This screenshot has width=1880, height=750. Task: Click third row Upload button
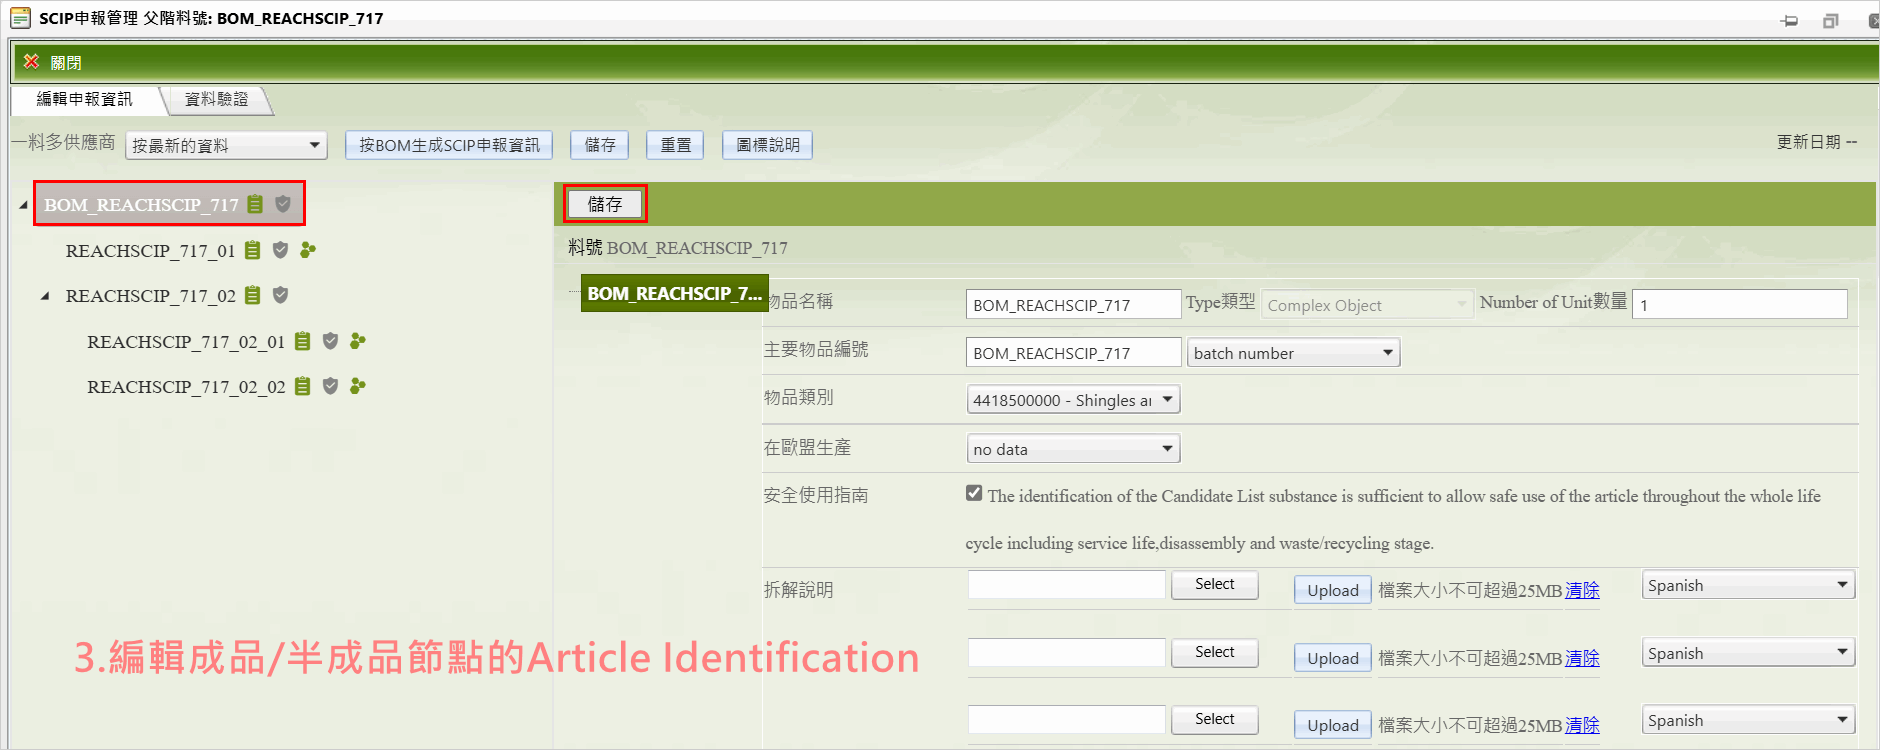point(1333,725)
